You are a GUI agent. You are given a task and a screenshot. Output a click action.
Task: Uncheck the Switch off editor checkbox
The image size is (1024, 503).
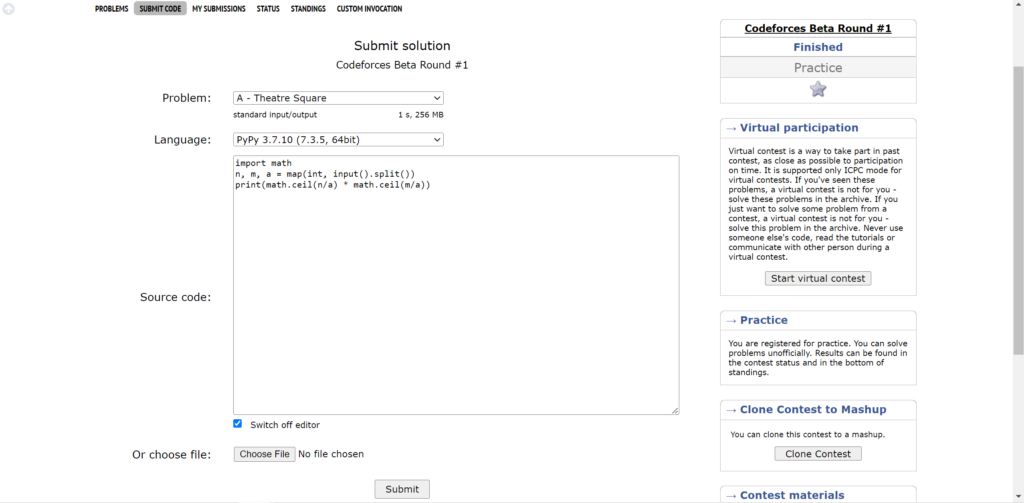click(x=238, y=424)
